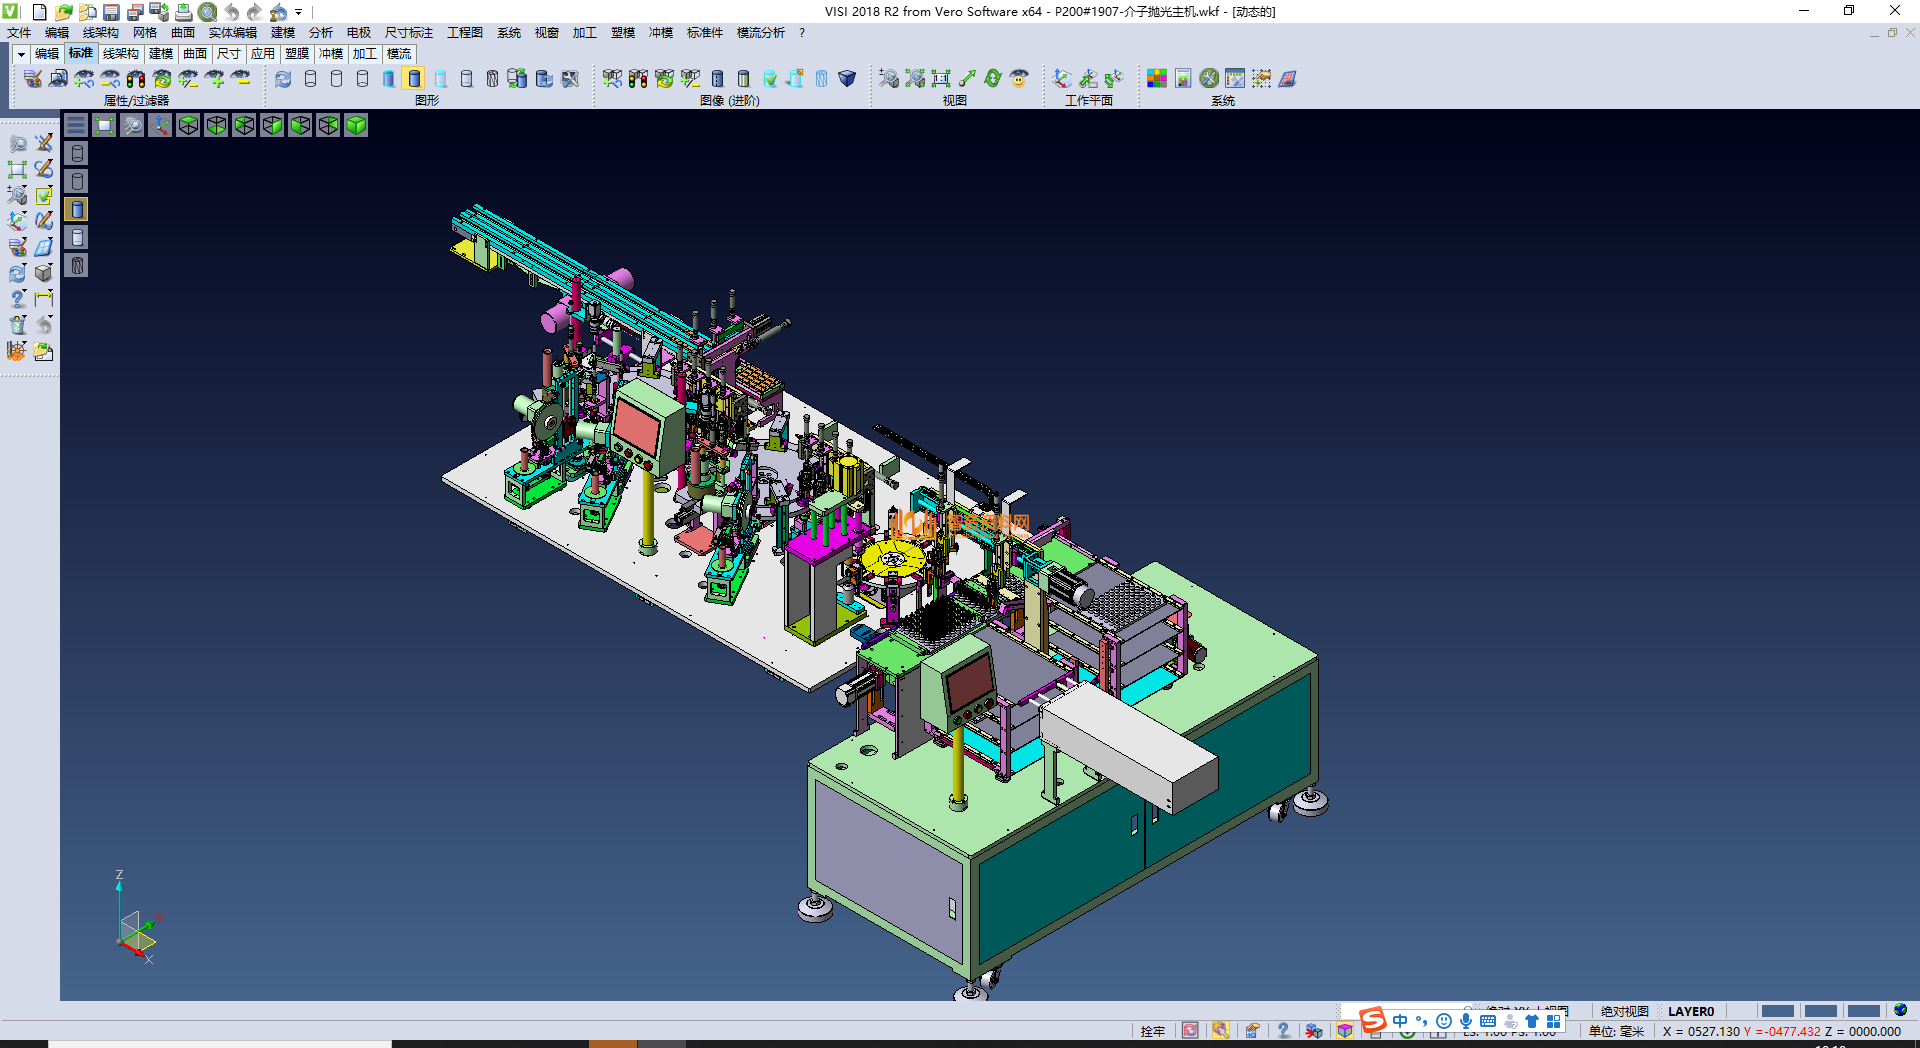Toggle the highlighted shading mode in left vertical strip
This screenshot has height=1048, width=1920.
coord(77,209)
